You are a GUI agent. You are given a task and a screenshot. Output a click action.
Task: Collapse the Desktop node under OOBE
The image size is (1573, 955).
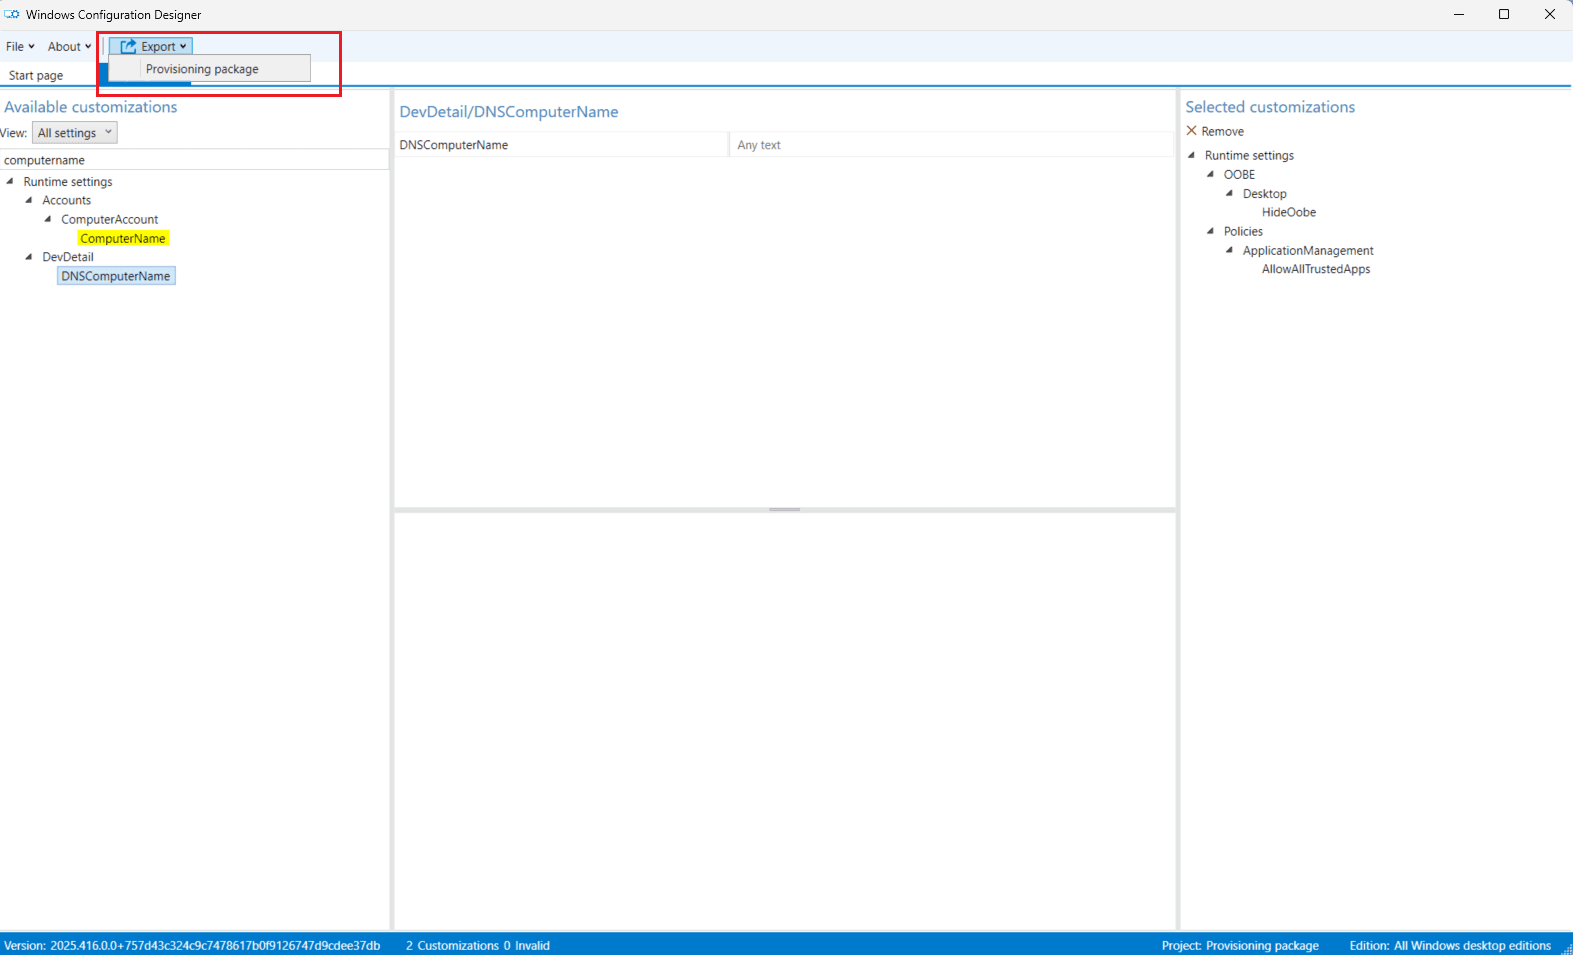coord(1230,193)
